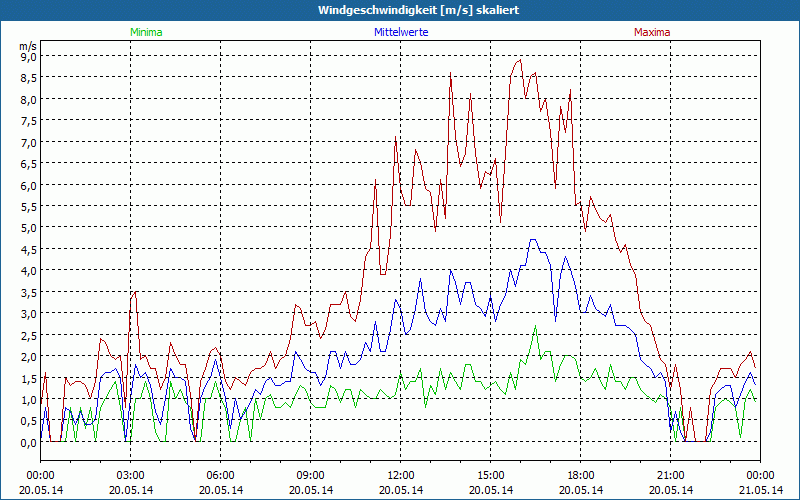Viewport: 800px width, 500px height.
Task: Click the '21:00' time axis label
Action: pyautogui.click(x=670, y=476)
